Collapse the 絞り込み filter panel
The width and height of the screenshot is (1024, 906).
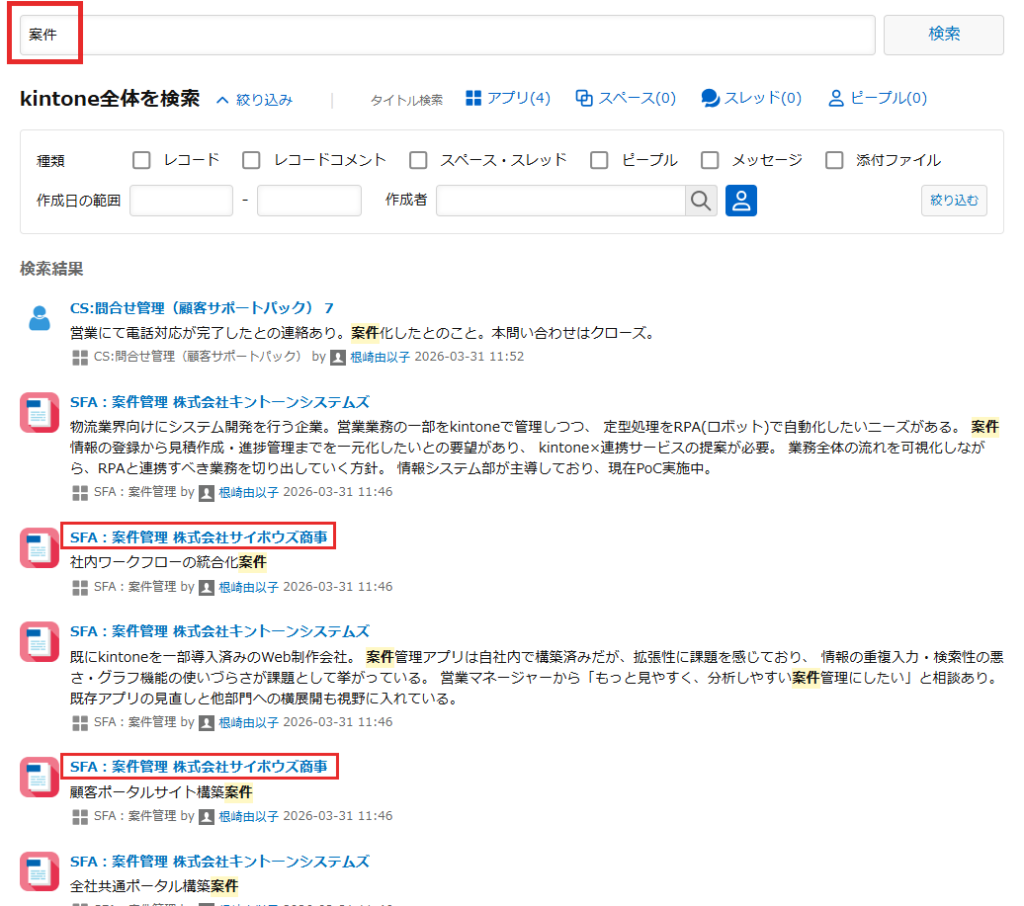(x=254, y=99)
